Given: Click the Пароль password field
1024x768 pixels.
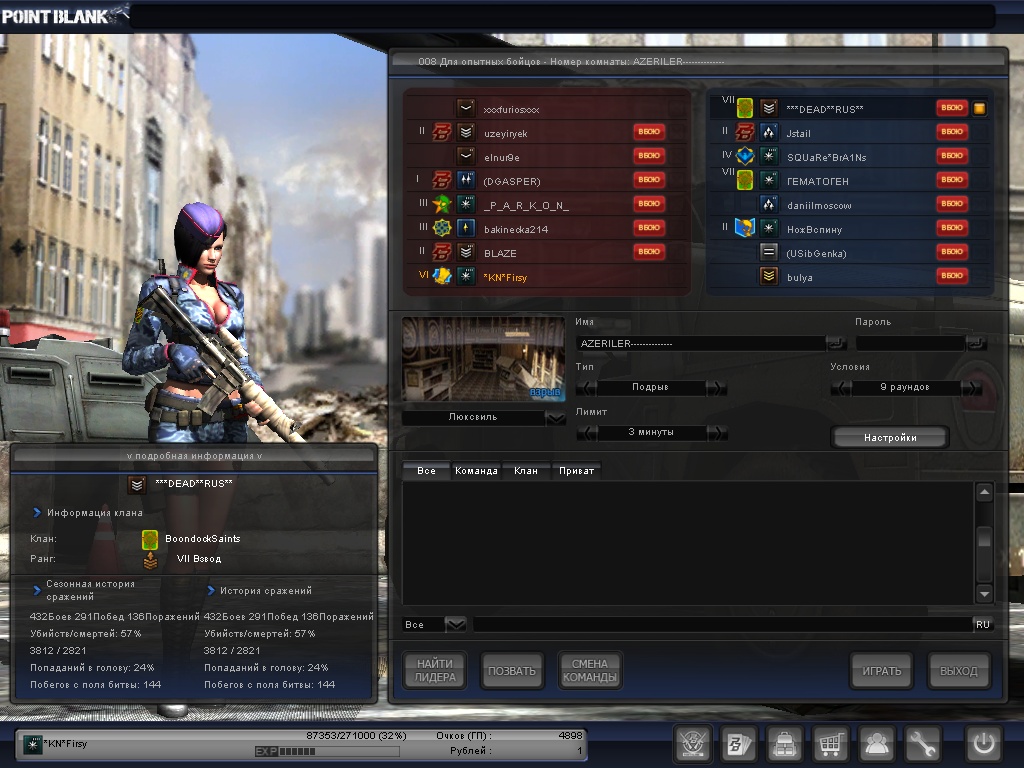Looking at the screenshot, I should click(x=910, y=344).
